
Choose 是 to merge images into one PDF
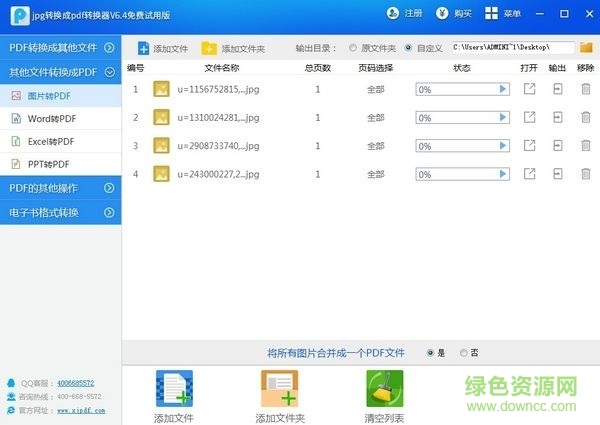coord(430,353)
